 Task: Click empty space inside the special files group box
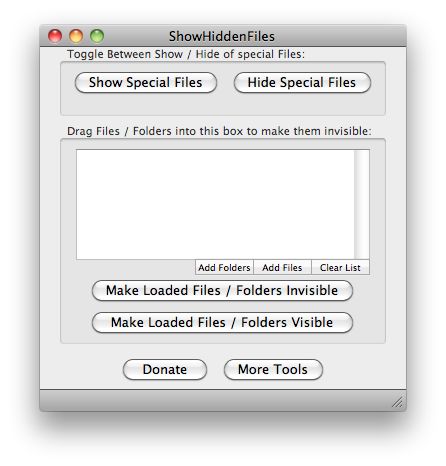coord(223,104)
